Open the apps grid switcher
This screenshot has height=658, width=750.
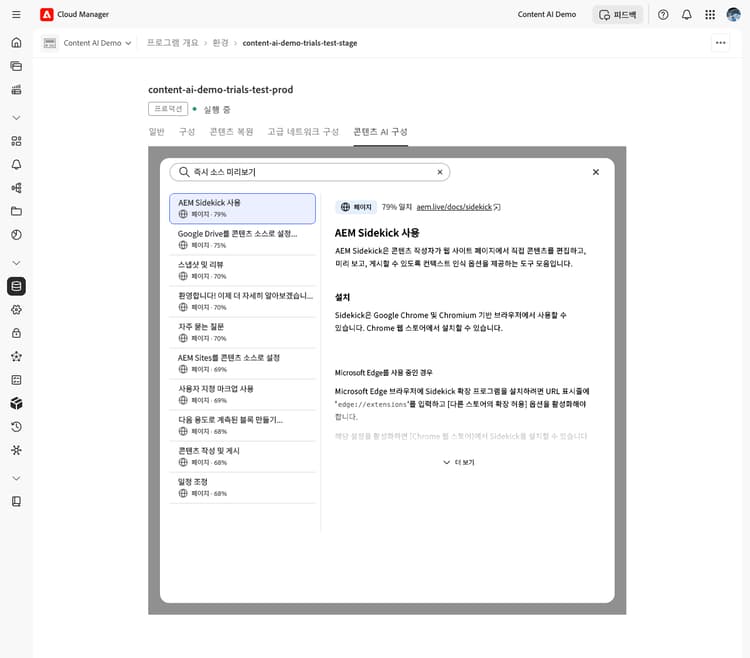coord(710,14)
